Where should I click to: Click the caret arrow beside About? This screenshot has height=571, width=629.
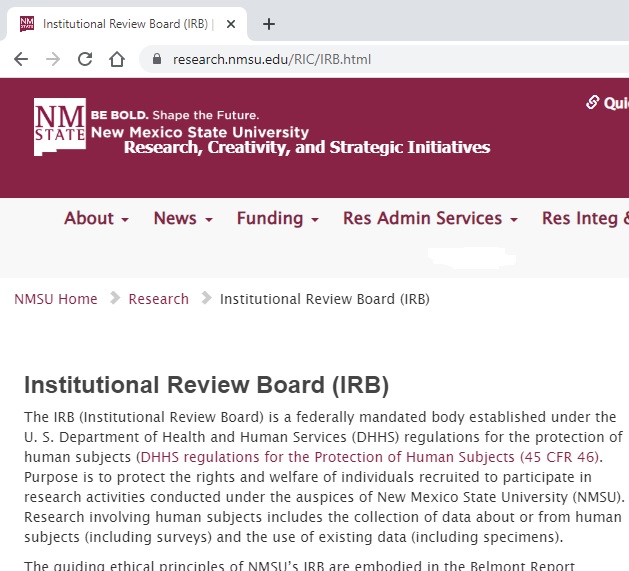coord(125,220)
